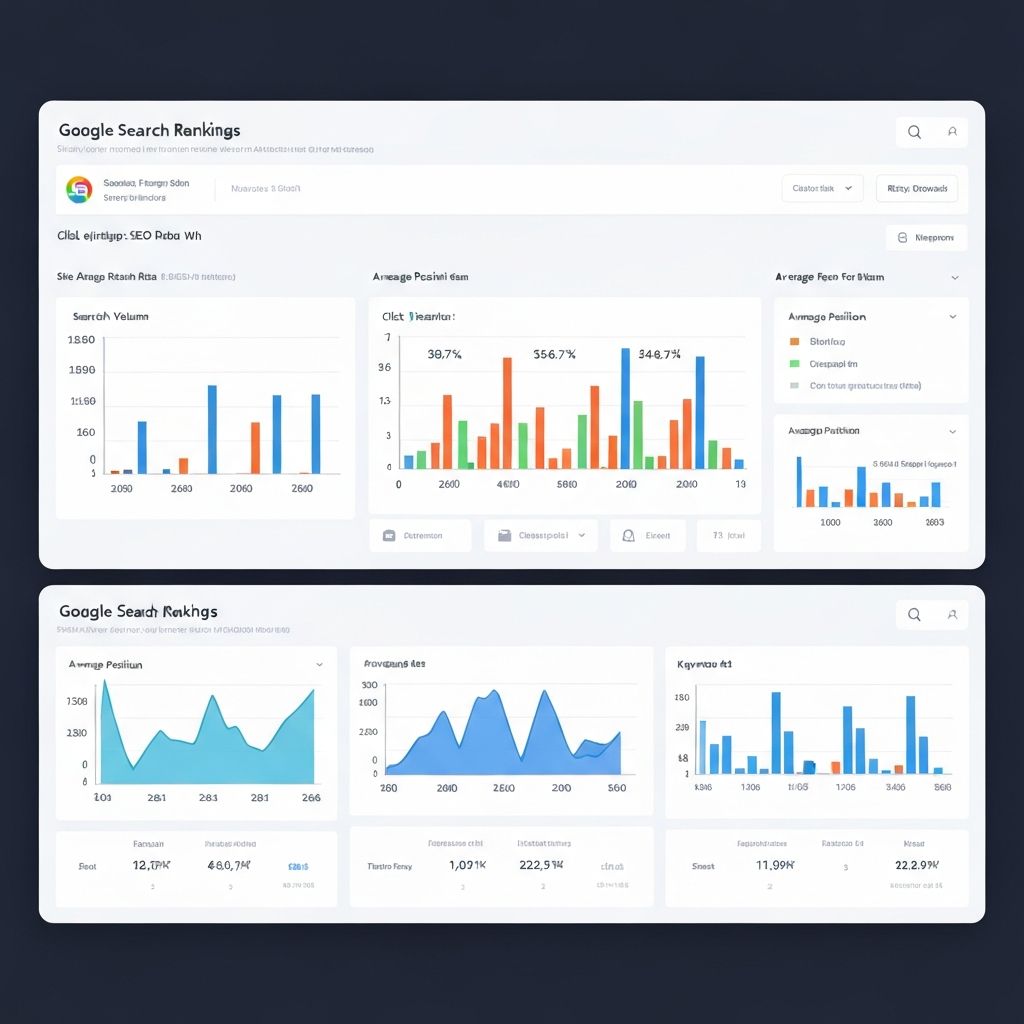Click the 12,7PK statistic value
This screenshot has width=1024, height=1024.
coord(151,865)
